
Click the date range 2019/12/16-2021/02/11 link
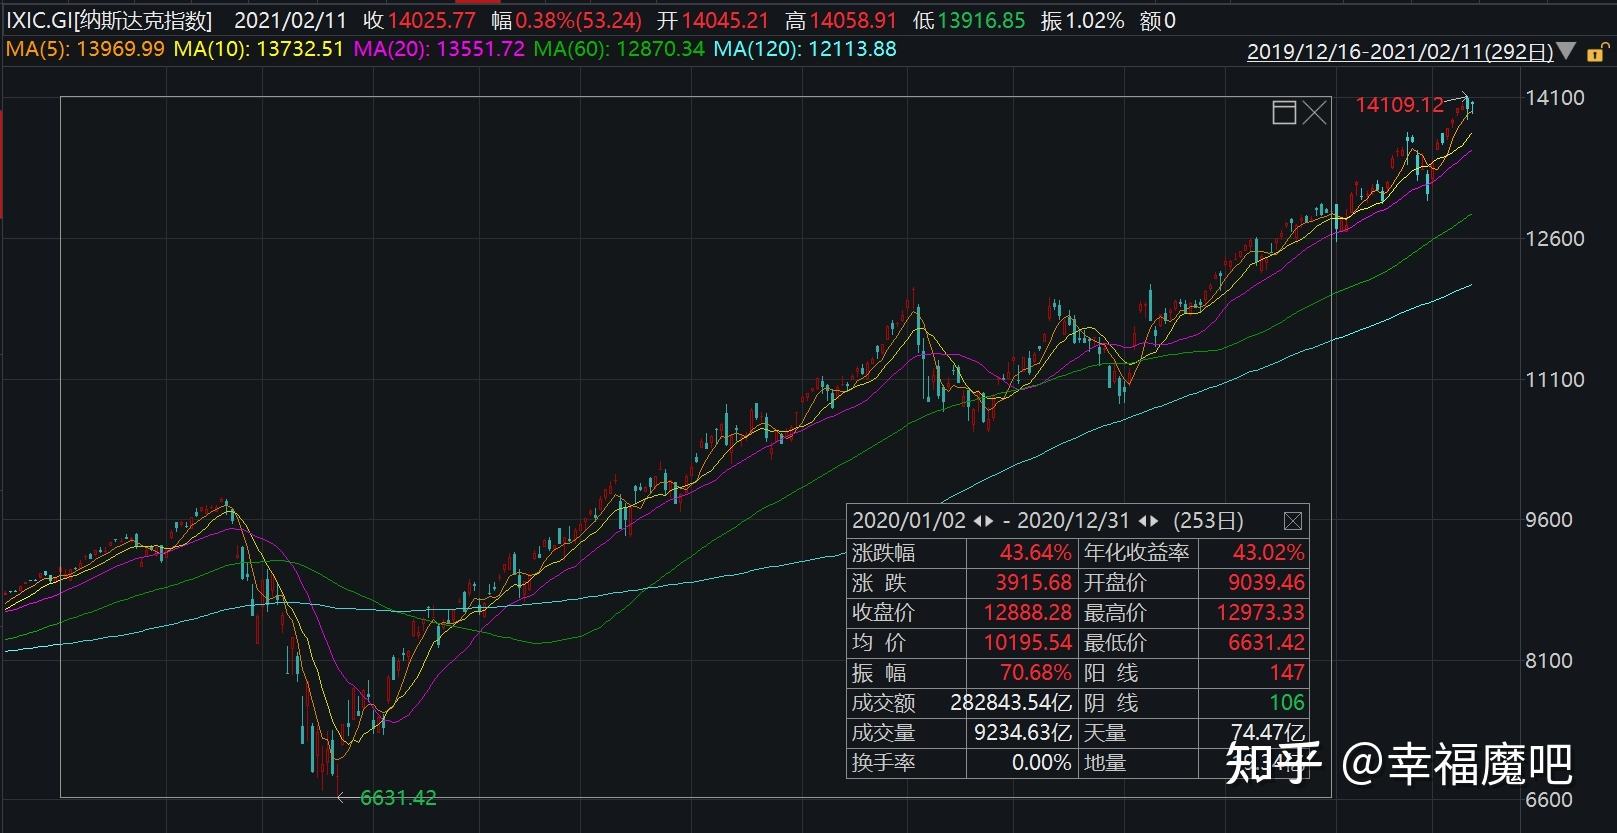pyautogui.click(x=1400, y=52)
